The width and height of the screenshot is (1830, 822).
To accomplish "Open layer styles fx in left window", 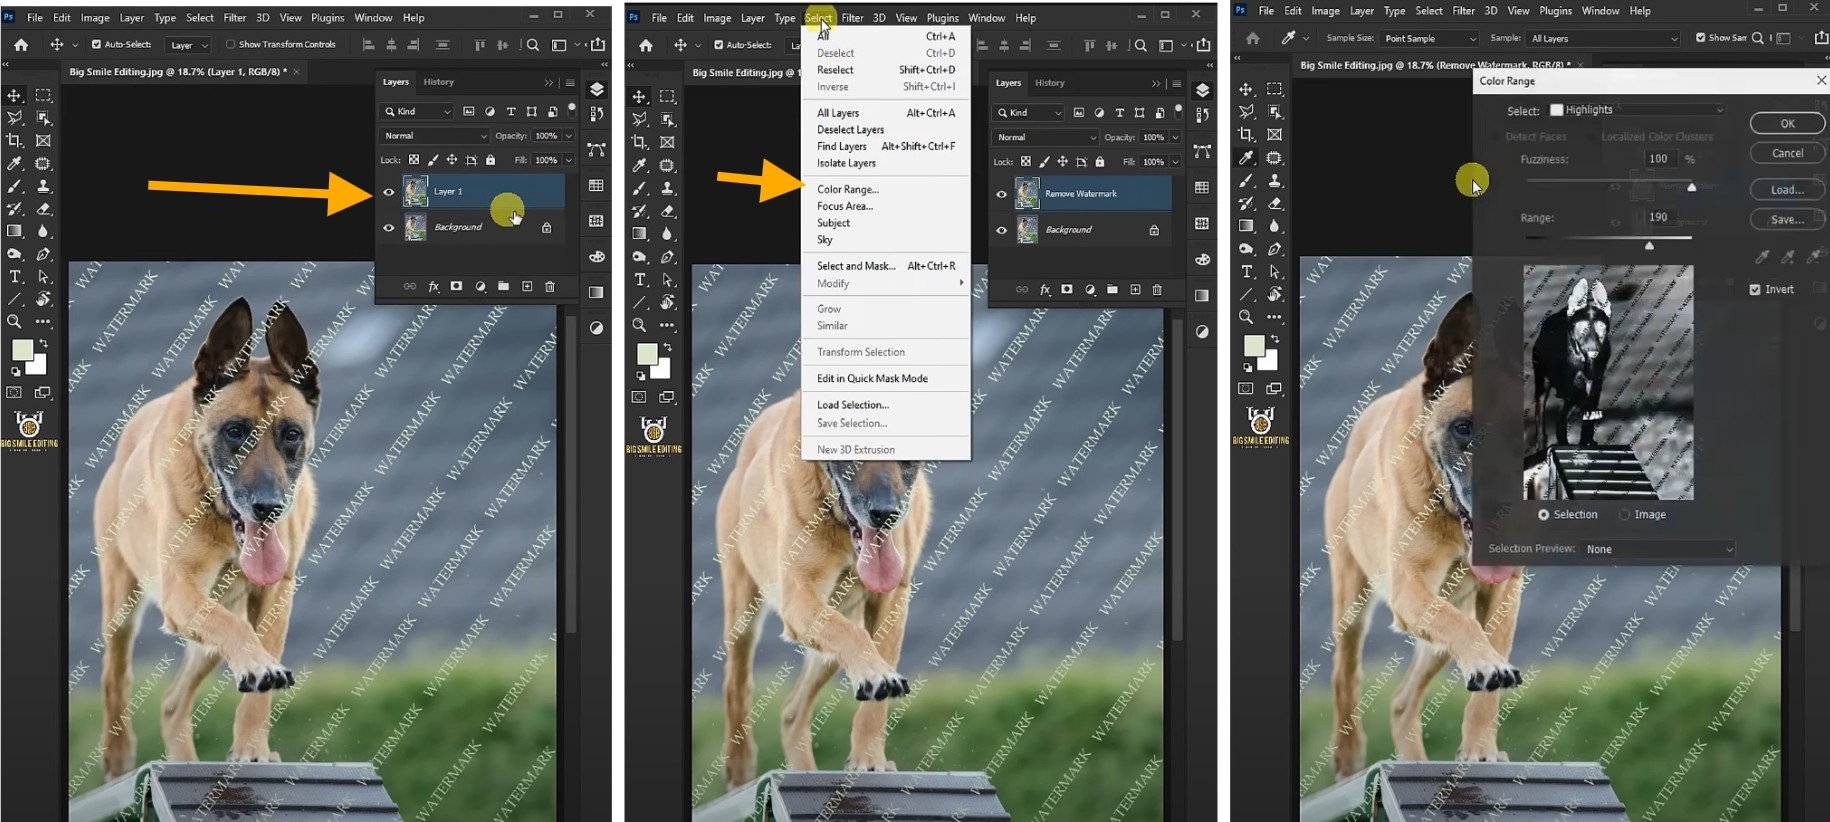I will pyautogui.click(x=433, y=287).
